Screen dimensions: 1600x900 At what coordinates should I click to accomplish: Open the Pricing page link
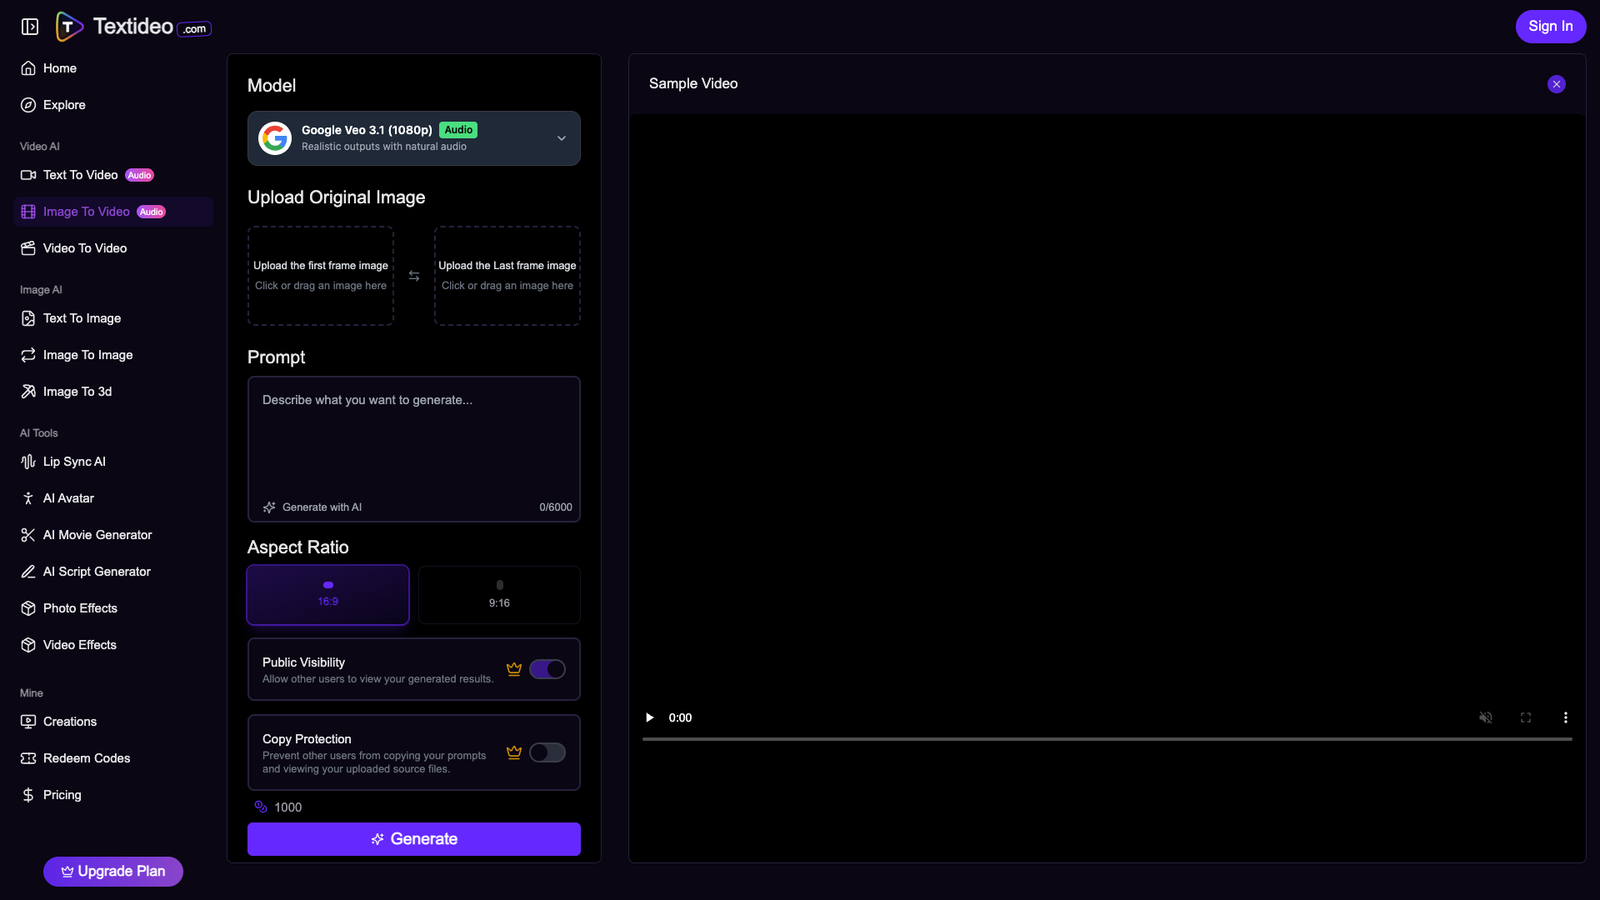pyautogui.click(x=113, y=795)
